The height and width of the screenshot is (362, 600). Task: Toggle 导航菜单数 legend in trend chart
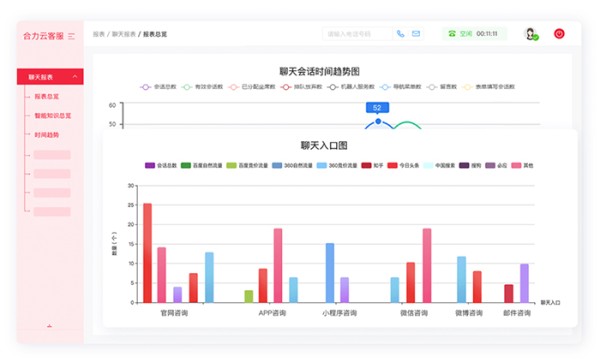coord(401,87)
